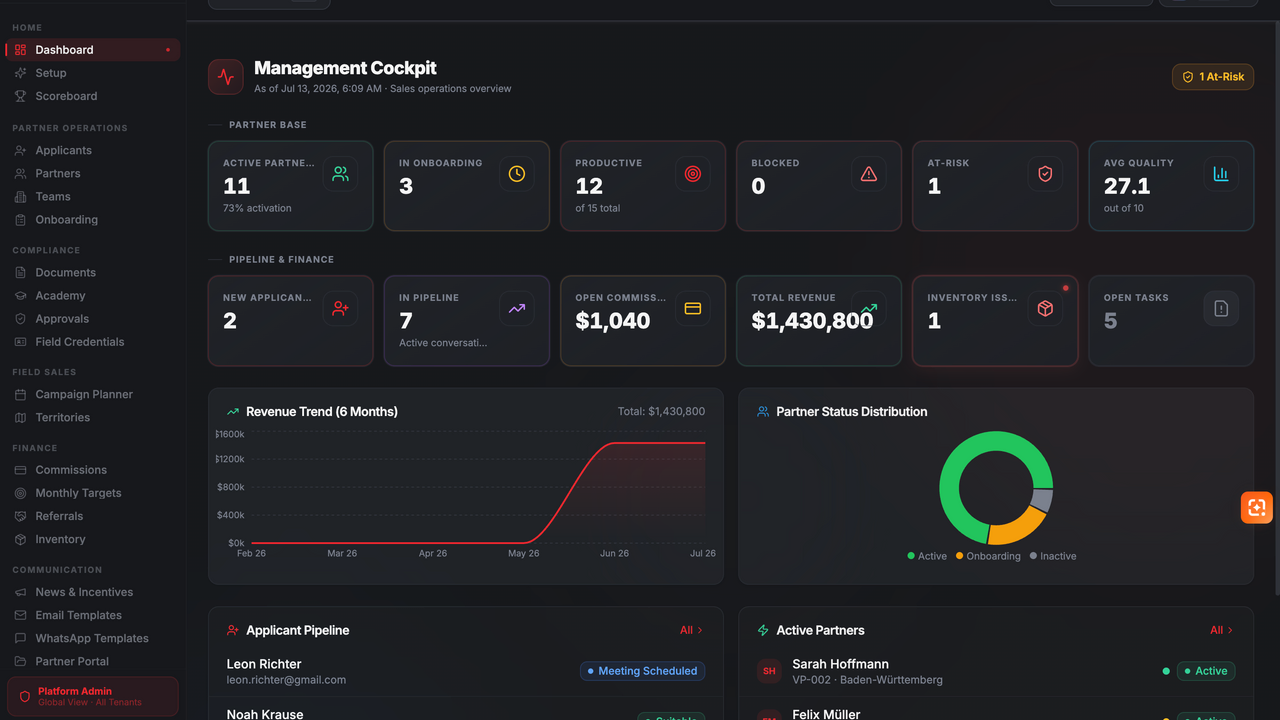Click the Email Templates envelope icon
The image size is (1280, 720).
pos(20,615)
